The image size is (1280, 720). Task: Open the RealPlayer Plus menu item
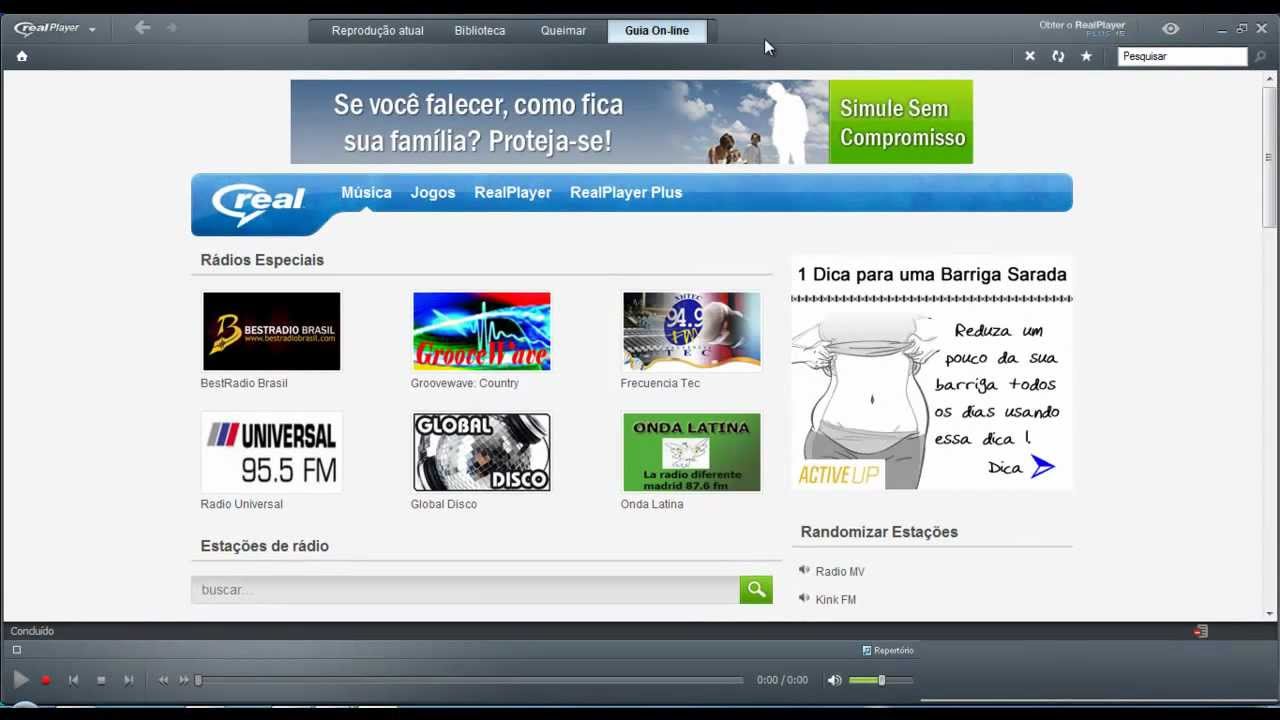(x=626, y=192)
